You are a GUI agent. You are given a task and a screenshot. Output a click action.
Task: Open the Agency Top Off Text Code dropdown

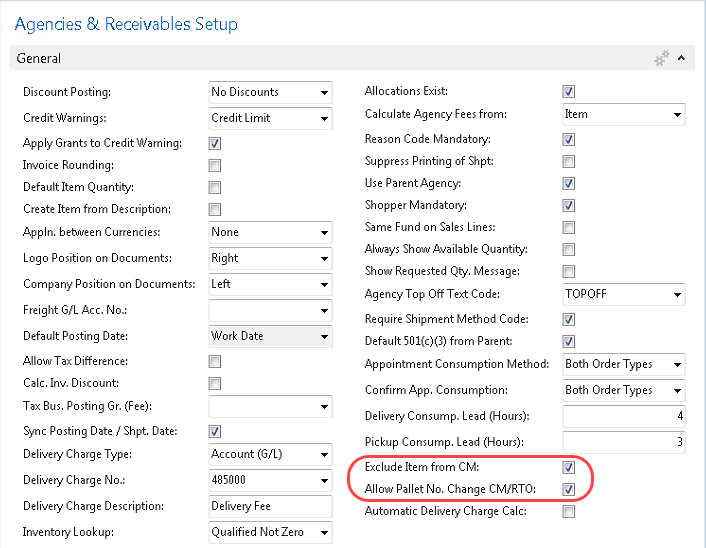pos(677,295)
